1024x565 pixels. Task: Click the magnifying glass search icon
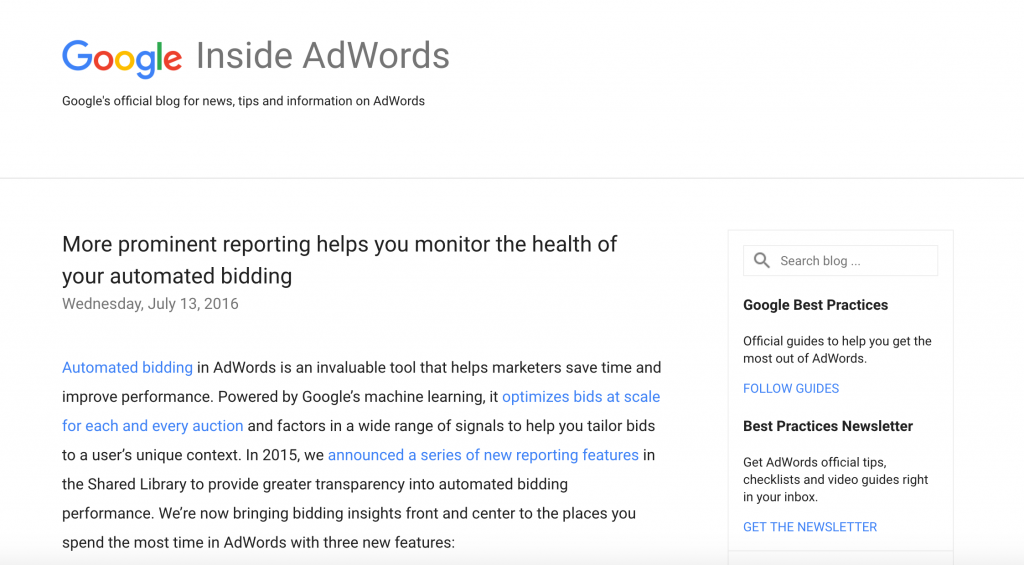point(761,261)
